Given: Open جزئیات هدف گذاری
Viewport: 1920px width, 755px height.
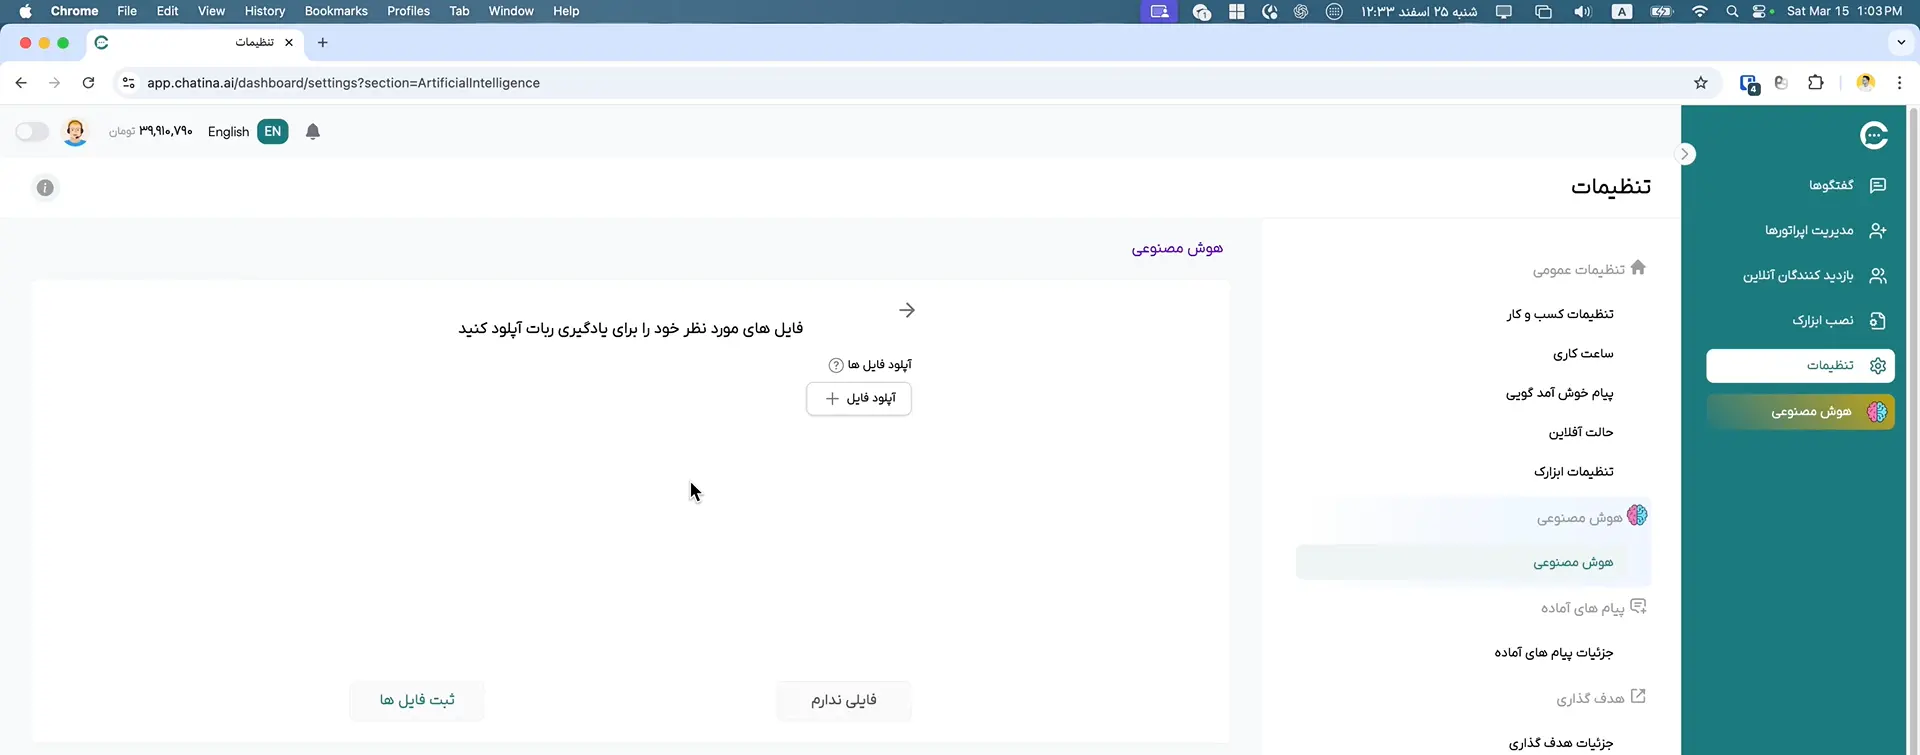Looking at the screenshot, I should (x=1561, y=743).
